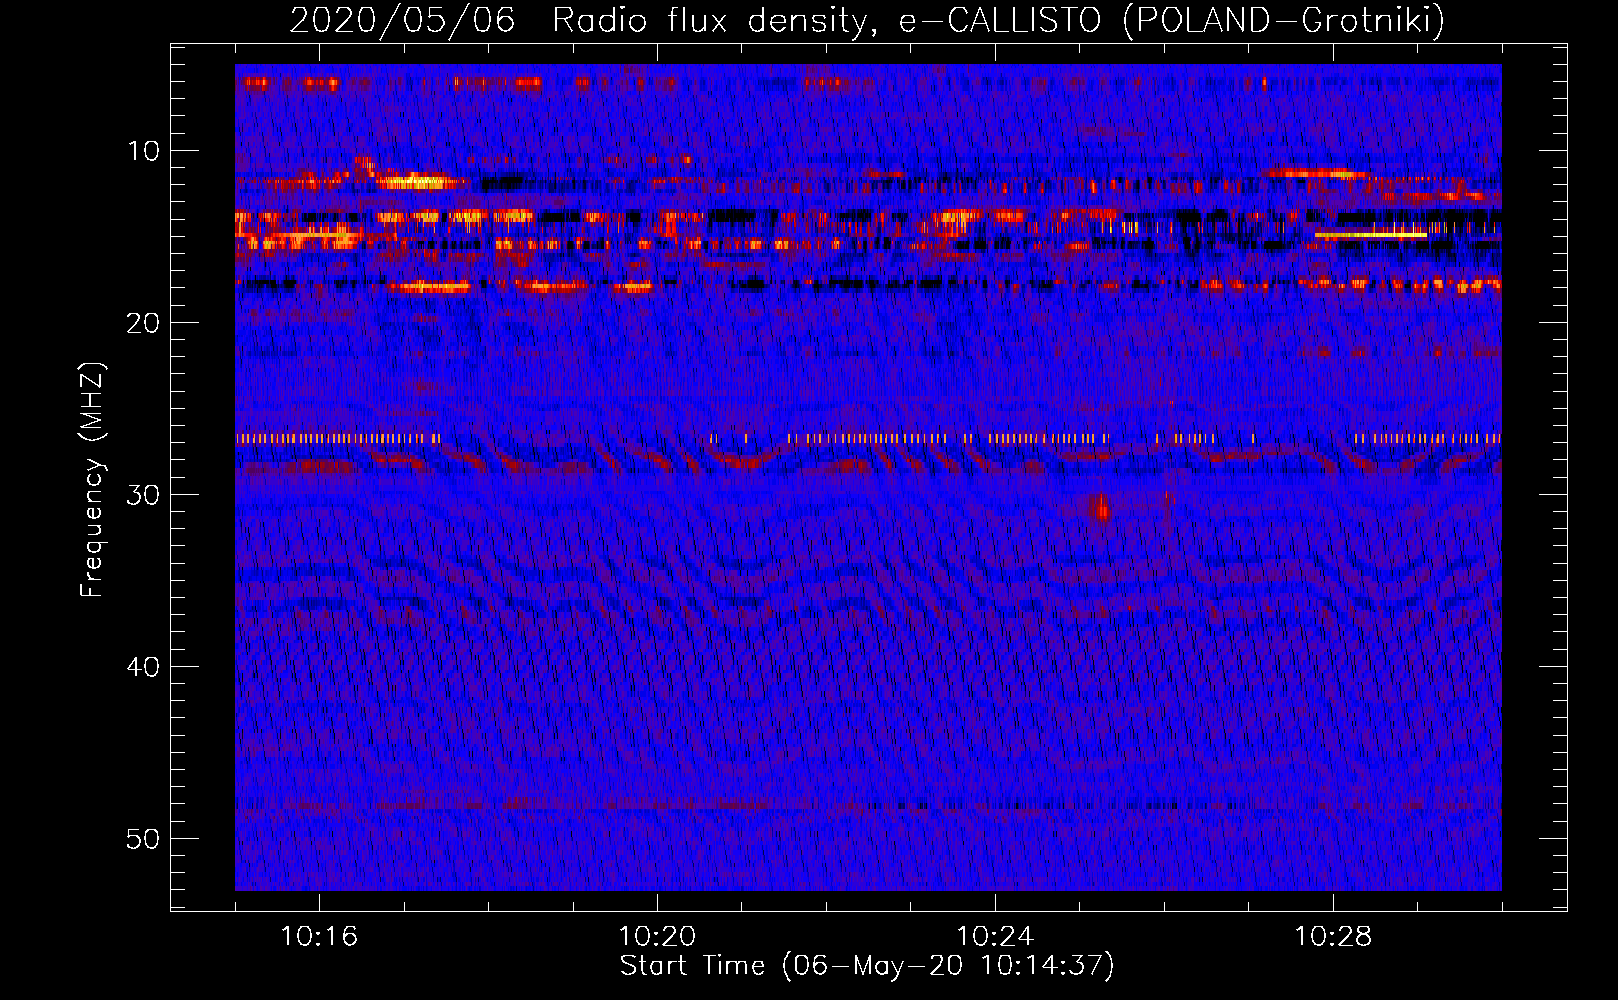Click the frequency tick label 20

(143, 323)
